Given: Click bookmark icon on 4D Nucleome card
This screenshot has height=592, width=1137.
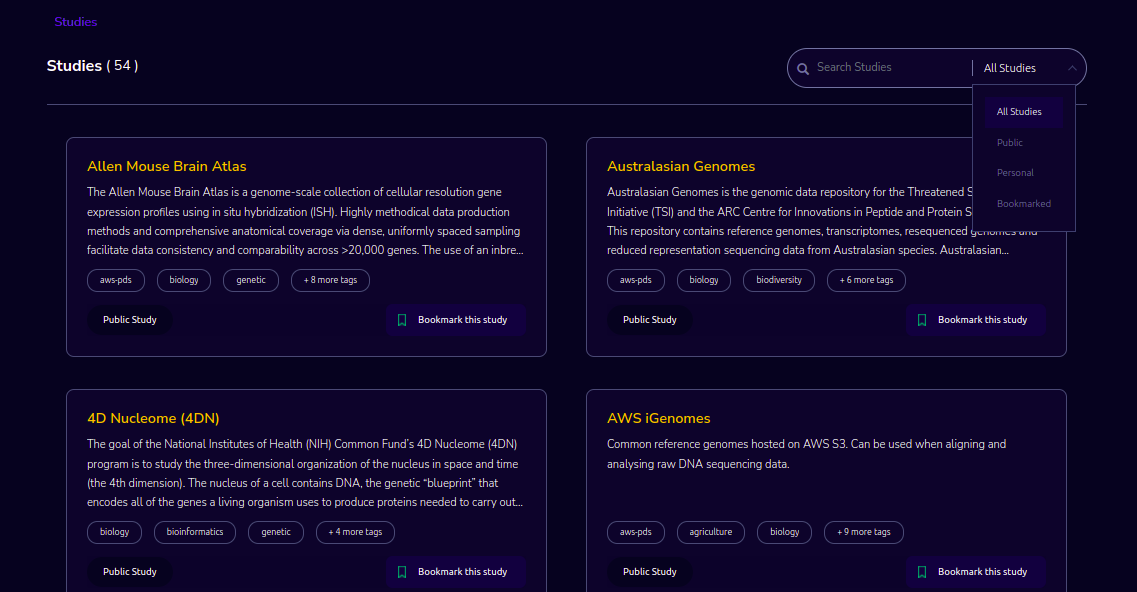Looking at the screenshot, I should click(x=402, y=572).
